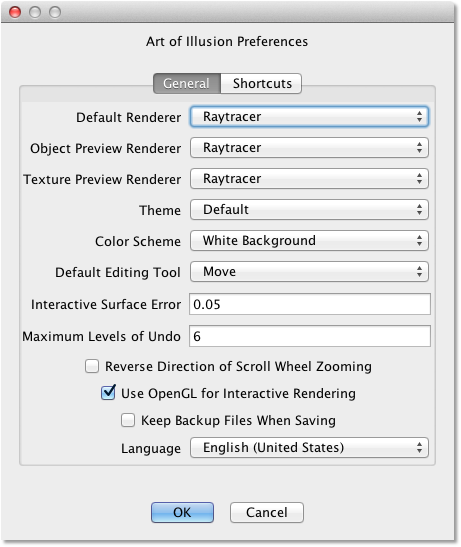Uncheck Use OpenGL for Interactive Rendering
The image size is (461, 547).
tap(108, 393)
